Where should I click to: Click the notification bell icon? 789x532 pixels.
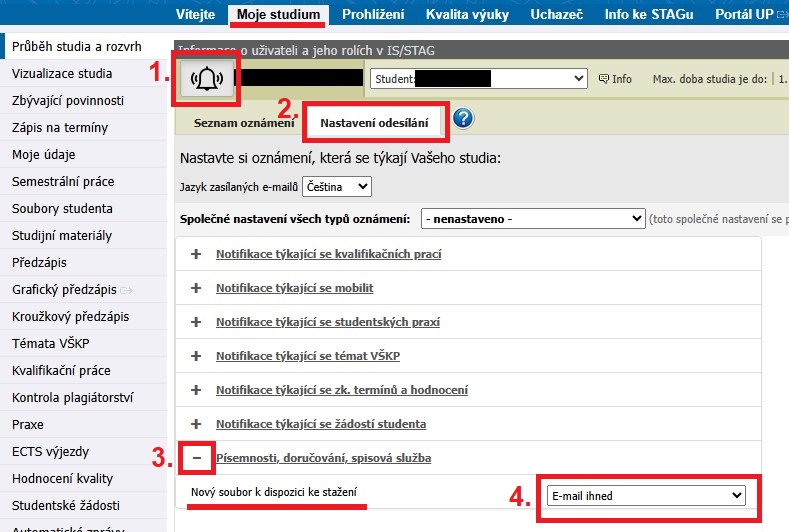click(x=208, y=79)
